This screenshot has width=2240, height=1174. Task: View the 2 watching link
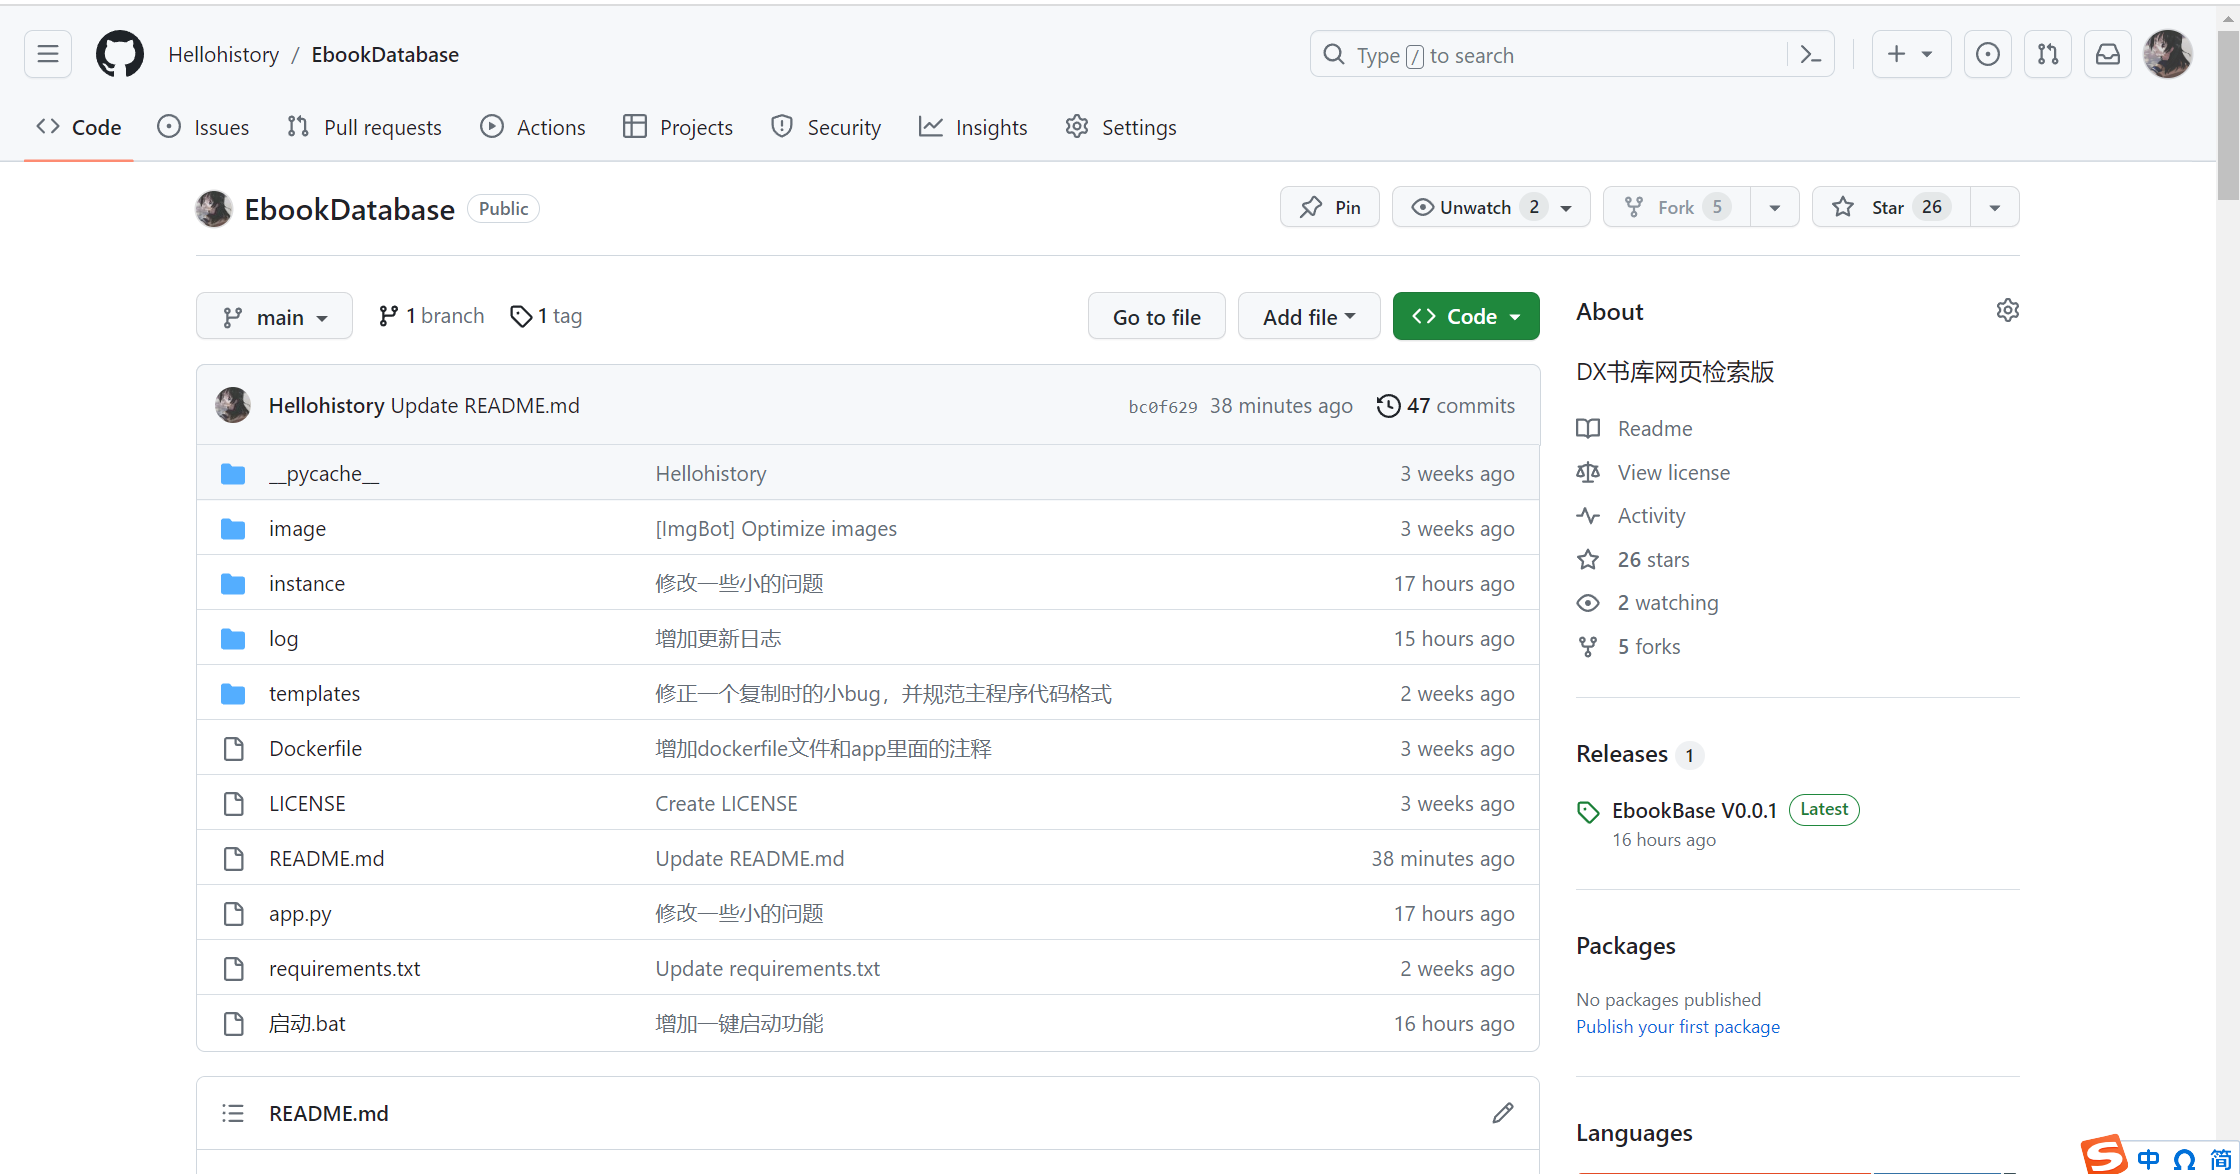[1668, 602]
